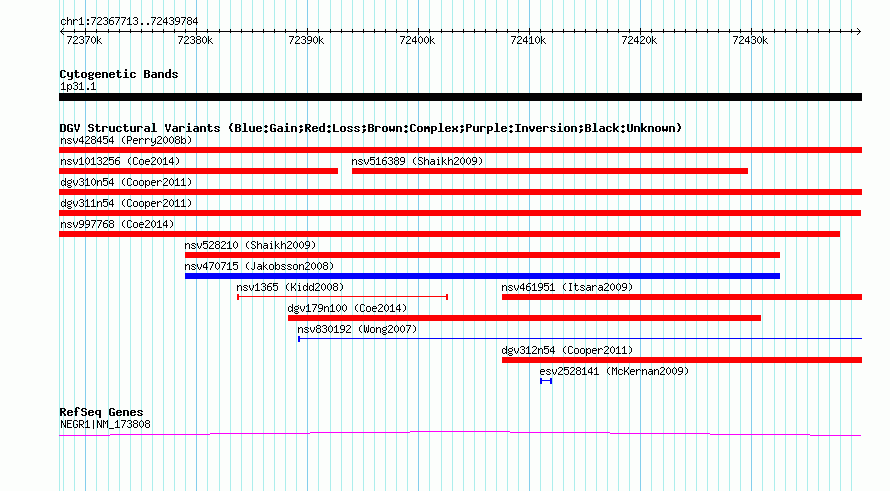Click the 72410k ruler position
This screenshot has width=890, height=491.
pyautogui.click(x=528, y=40)
